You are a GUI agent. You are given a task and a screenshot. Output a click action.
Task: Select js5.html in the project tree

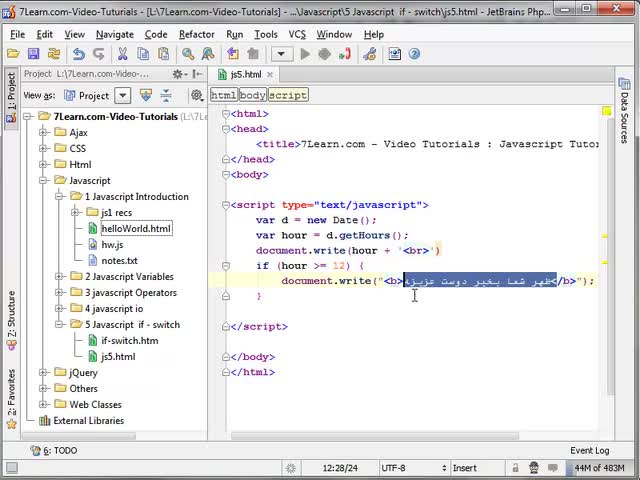coord(118,356)
